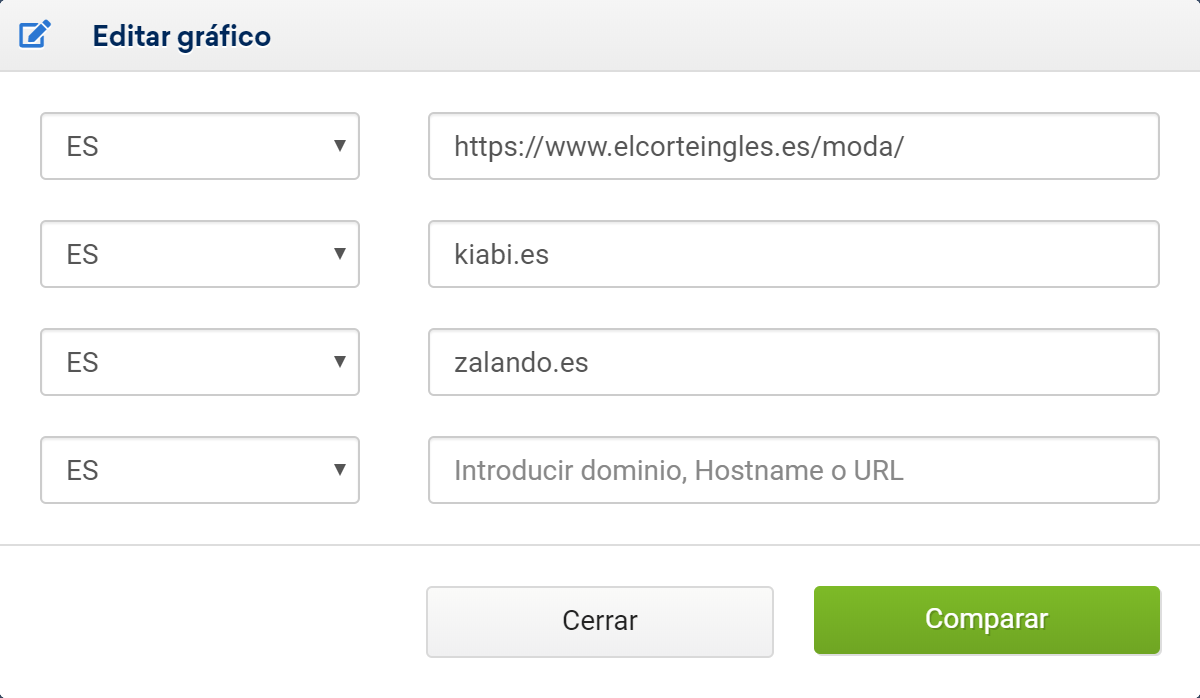This screenshot has height=698, width=1200.
Task: Click into the kiabi.es domain field
Action: (x=793, y=254)
